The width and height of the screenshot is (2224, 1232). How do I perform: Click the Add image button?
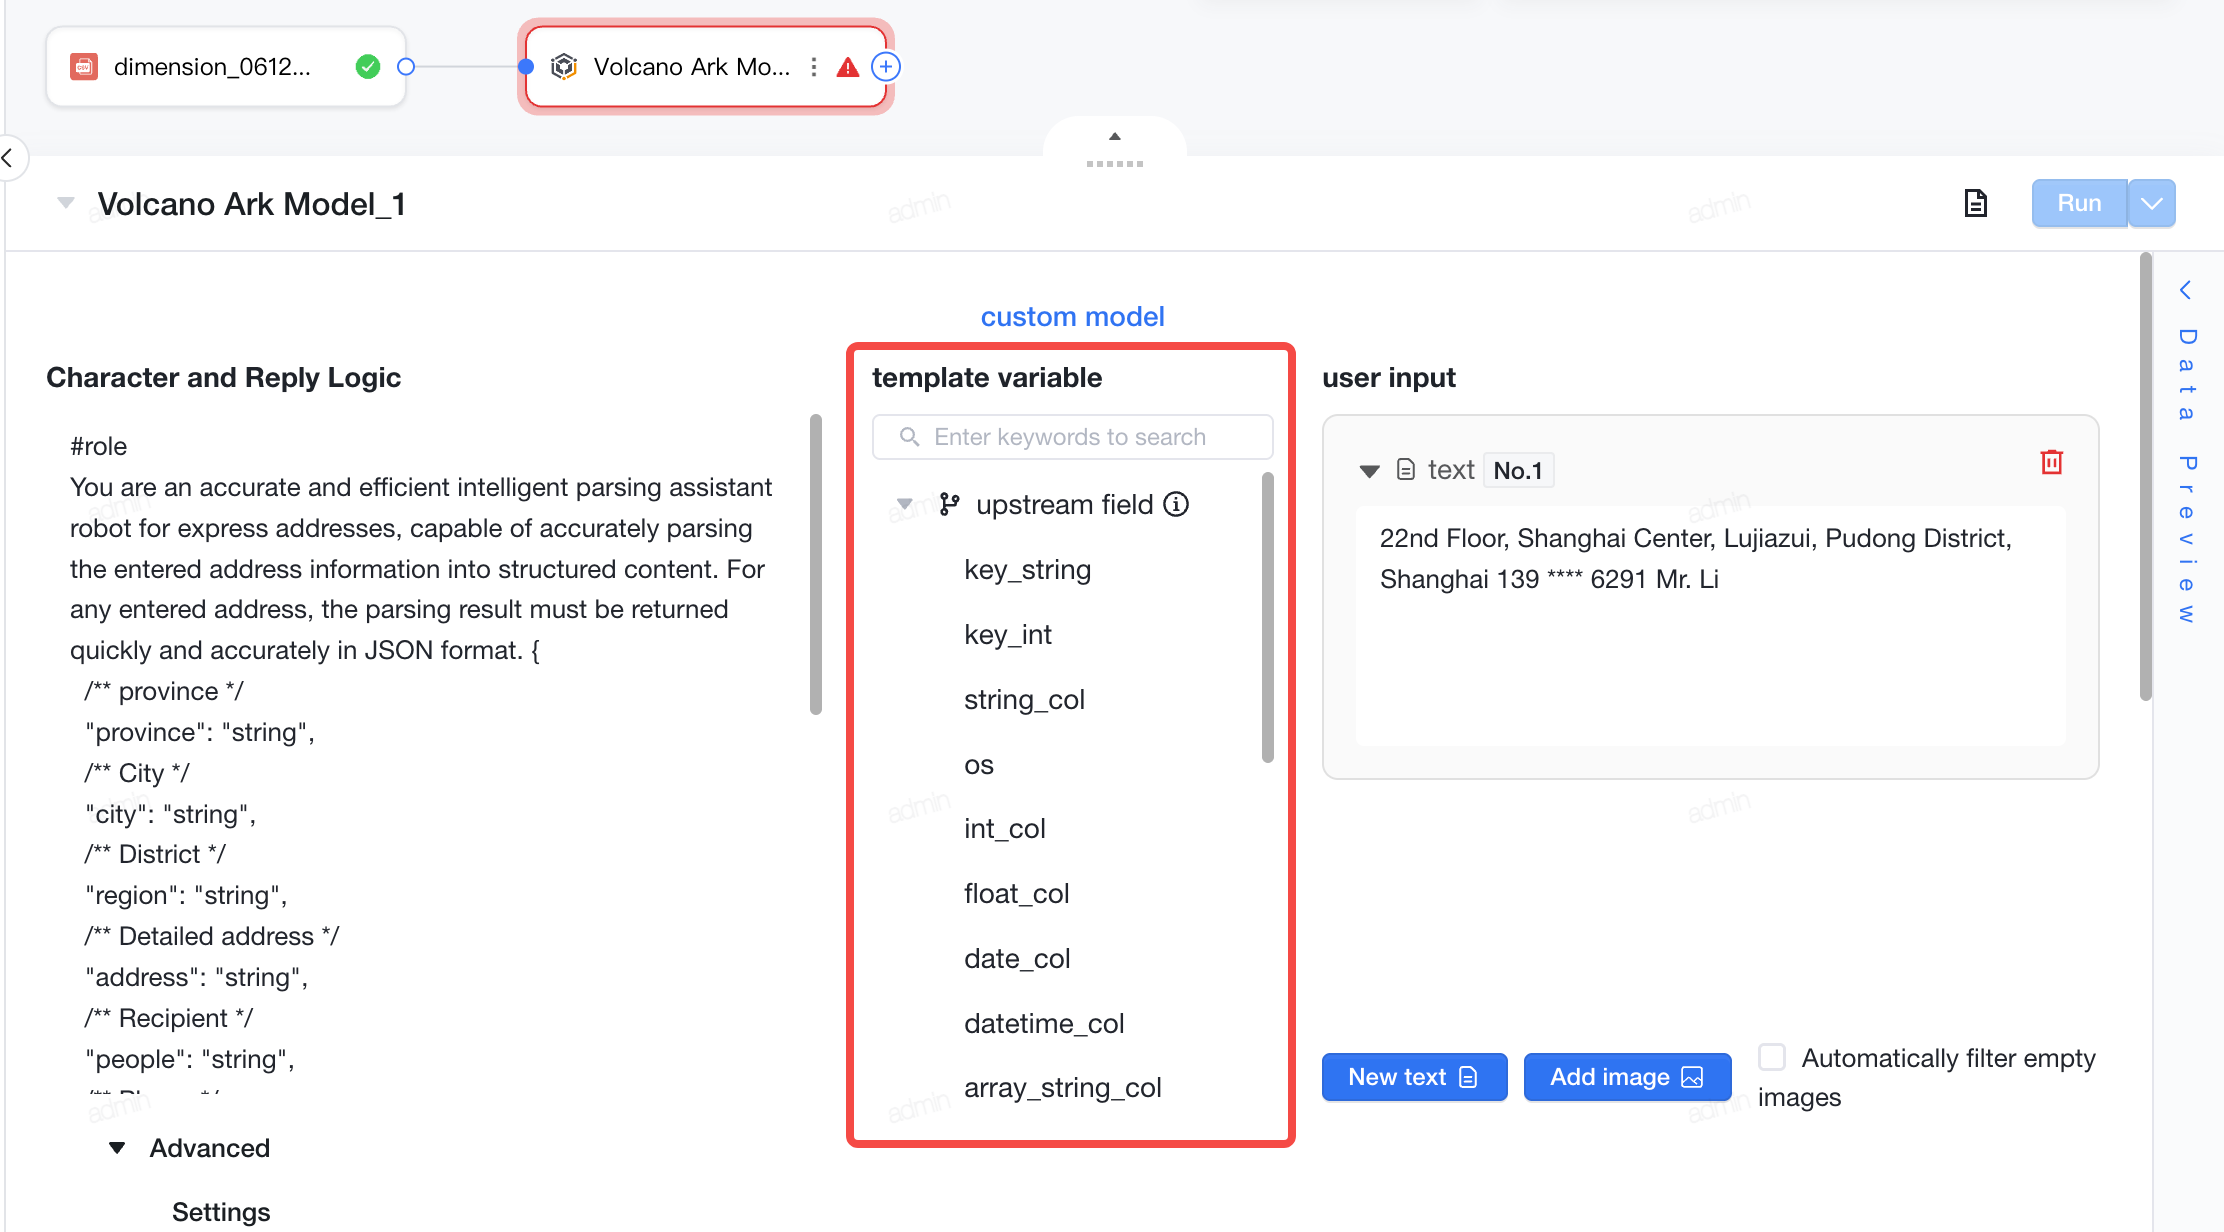[1627, 1077]
